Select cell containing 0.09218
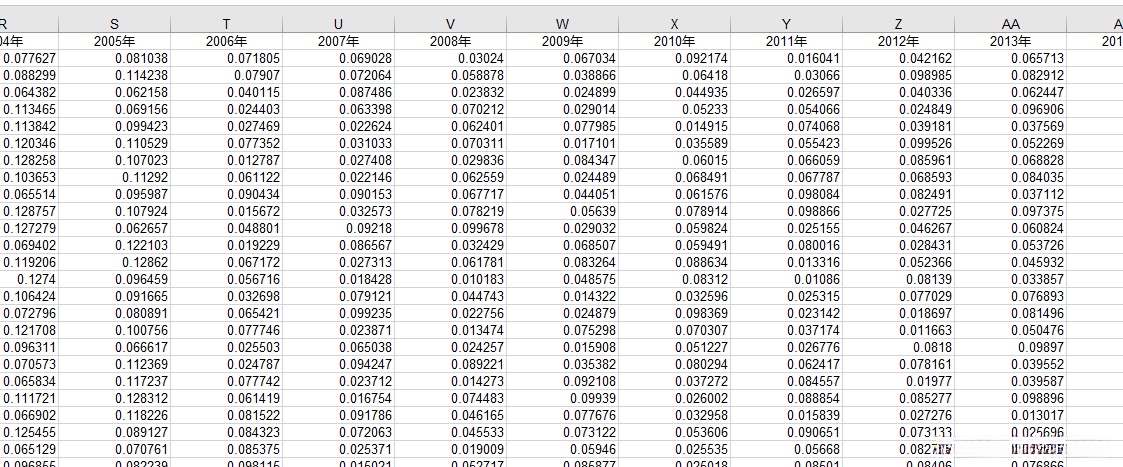Image resolution: width=1123 pixels, height=467 pixels. pyautogui.click(x=338, y=228)
